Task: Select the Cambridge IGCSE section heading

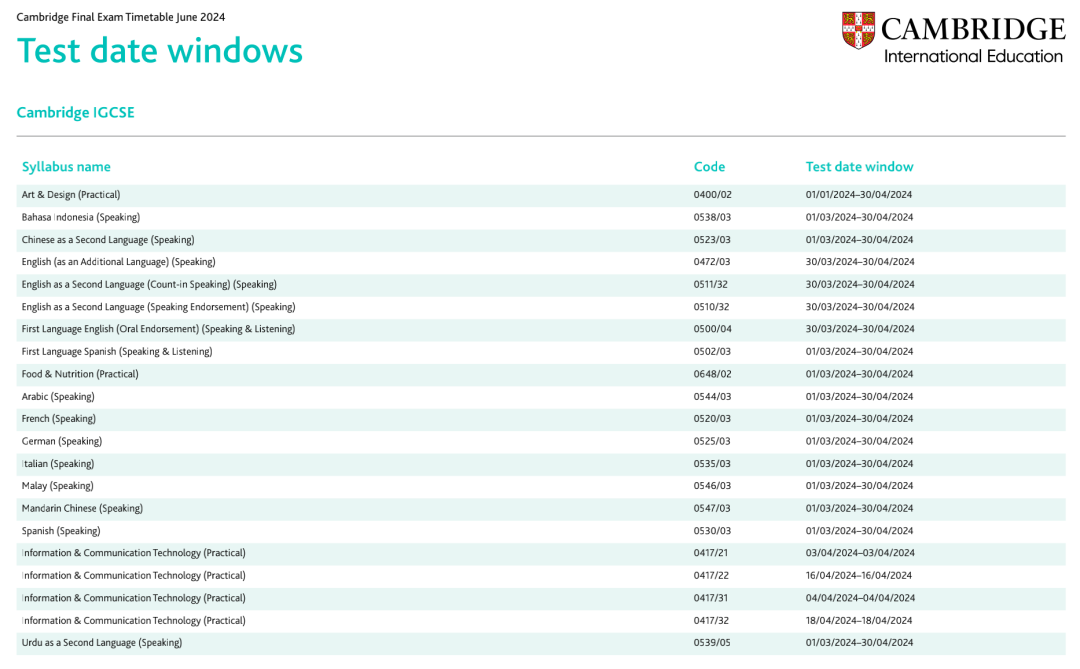Action: click(75, 113)
